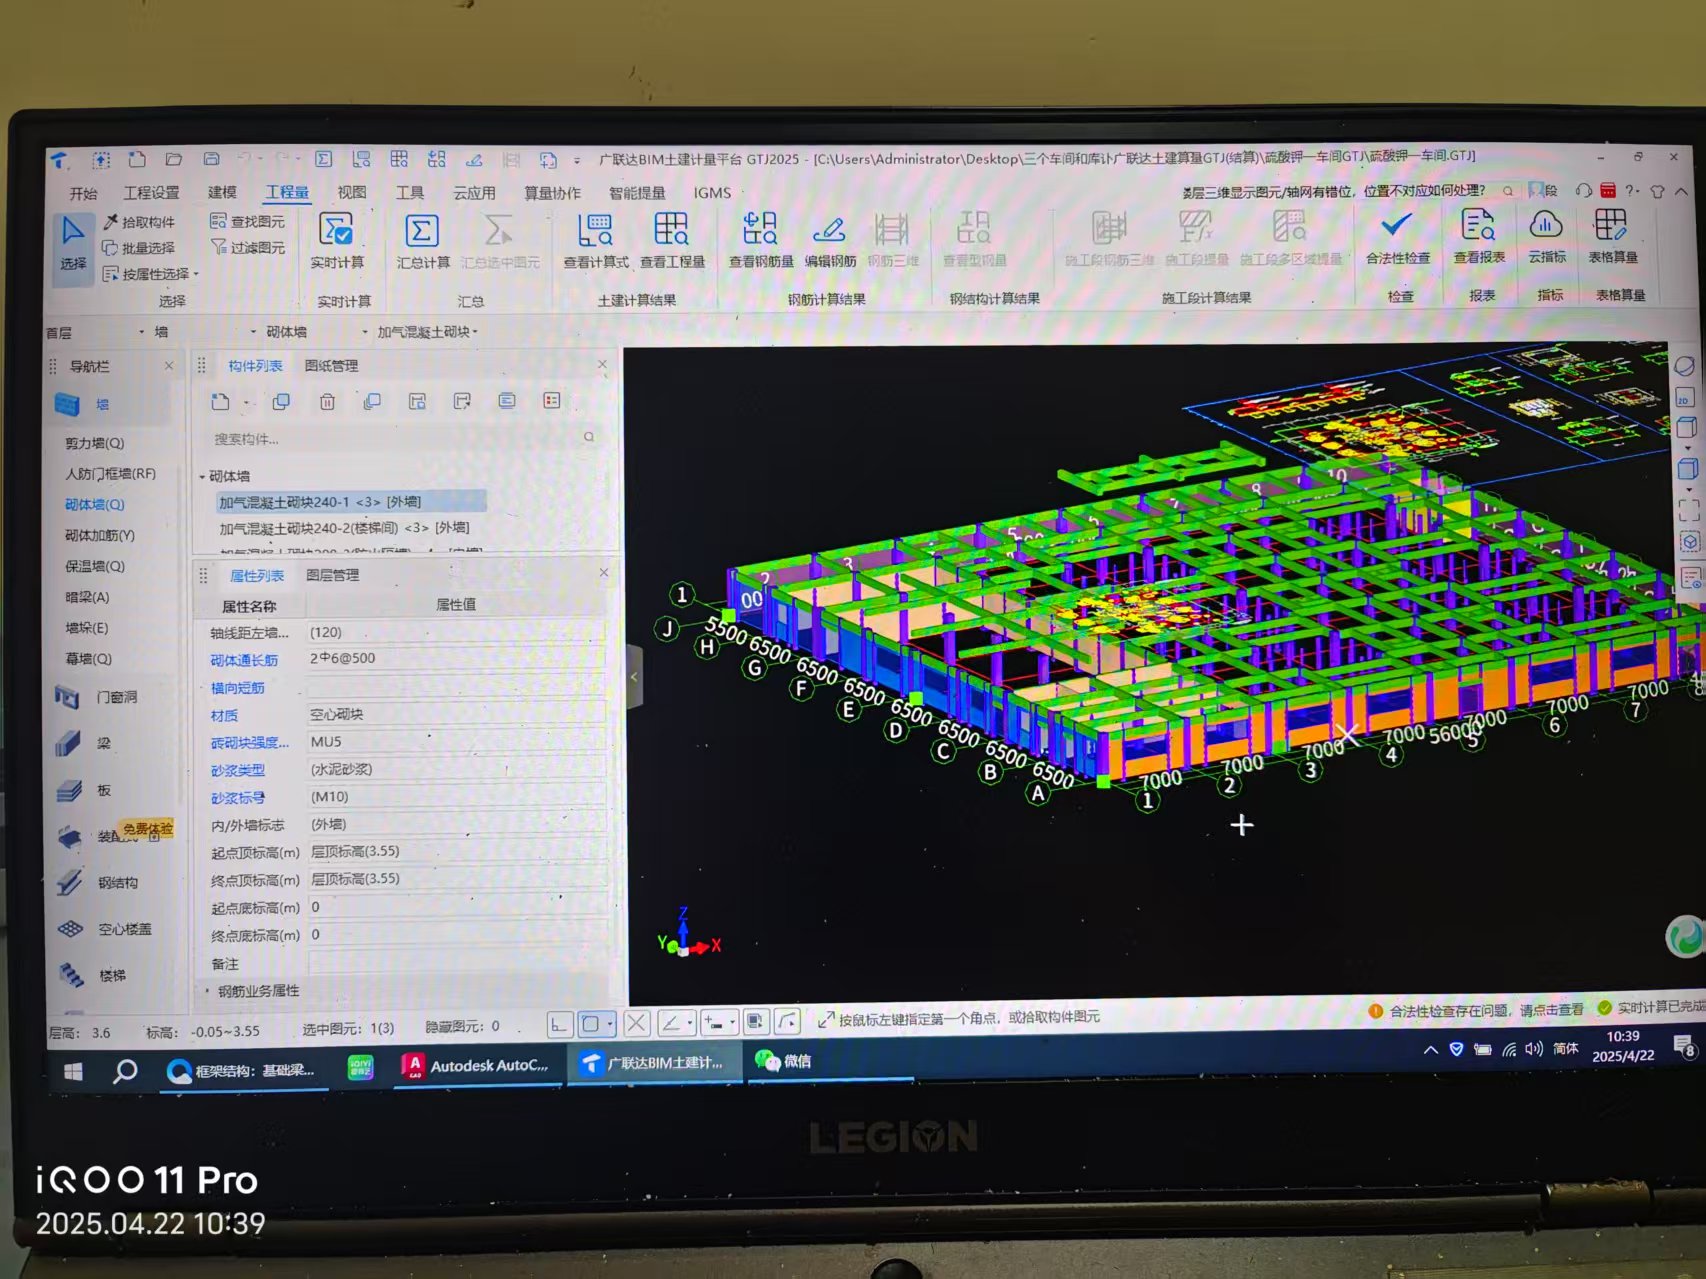The height and width of the screenshot is (1279, 1706).
Task: Click the red list icon in 构件列表 toolbar
Action: pos(551,400)
